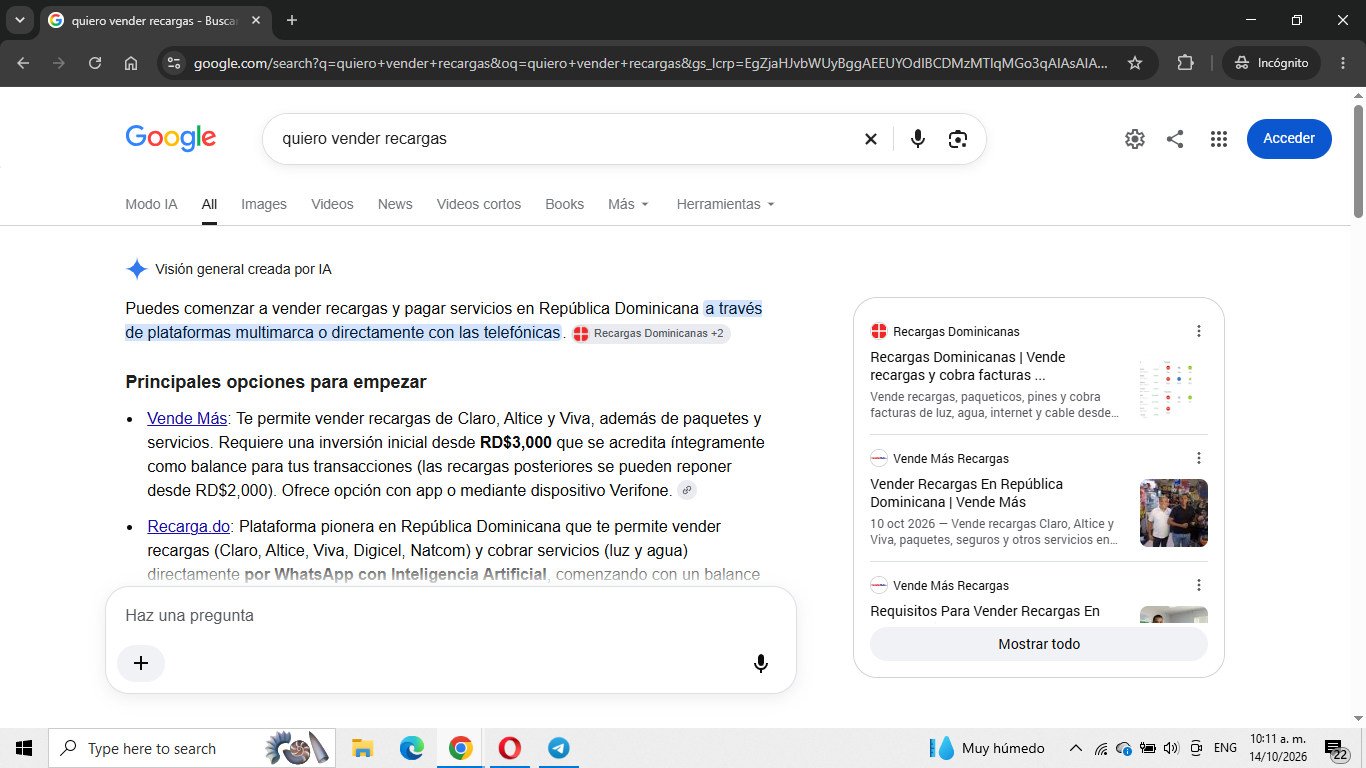View site information icon in address bar
Image resolution: width=1366 pixels, height=768 pixels.
point(174,63)
